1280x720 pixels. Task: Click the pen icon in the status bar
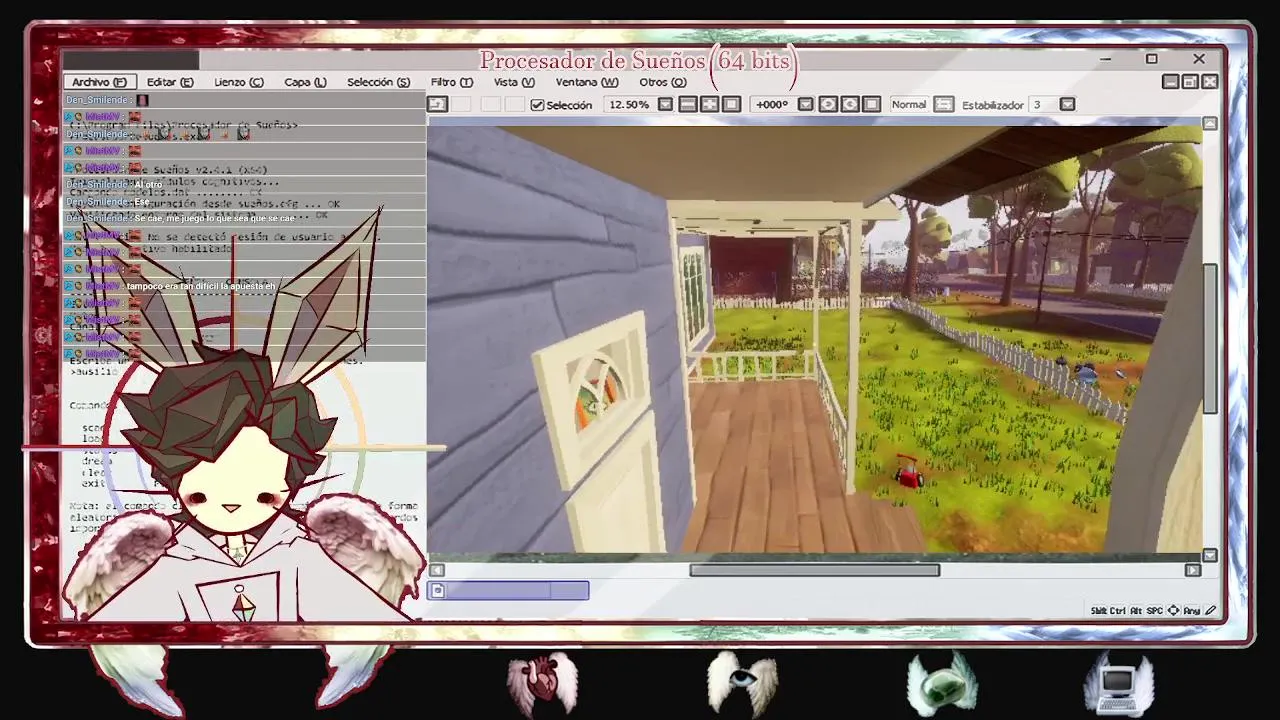coord(1211,610)
